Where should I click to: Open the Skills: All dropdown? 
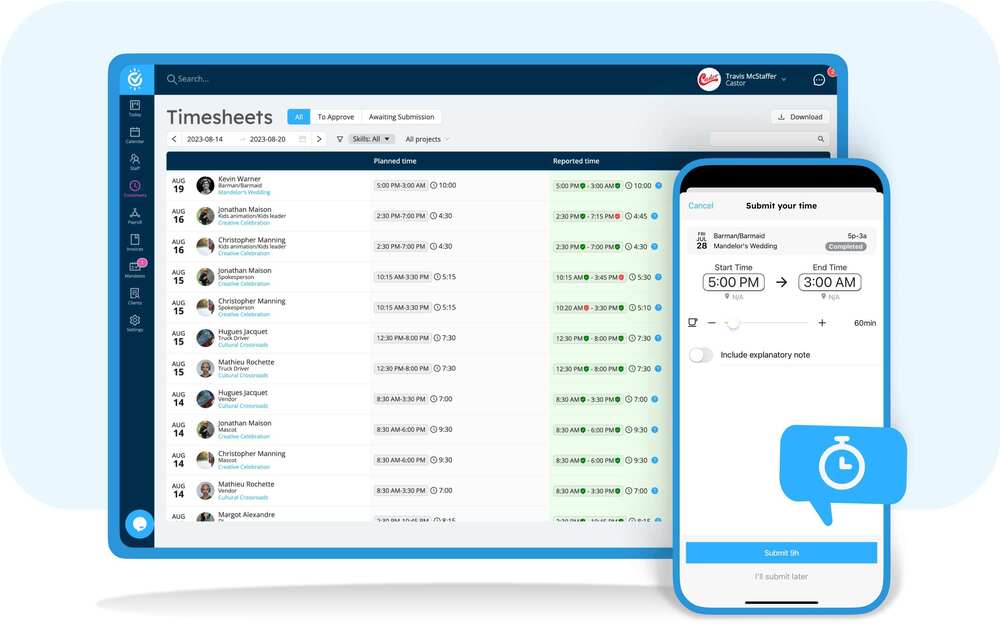[371, 139]
